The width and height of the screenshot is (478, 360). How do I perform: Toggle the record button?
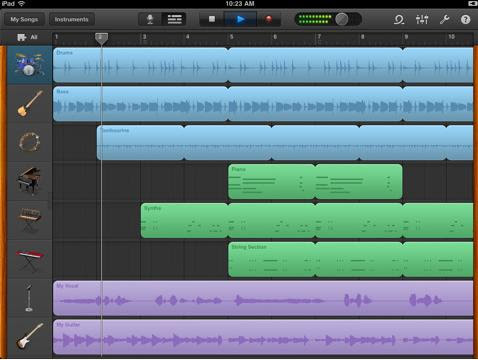click(x=269, y=19)
